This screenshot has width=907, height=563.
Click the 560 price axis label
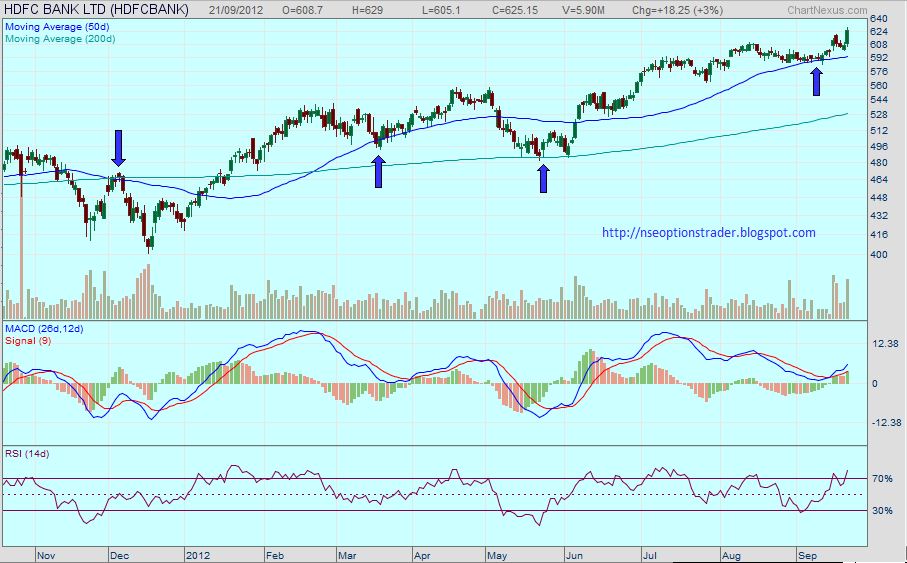pos(879,86)
